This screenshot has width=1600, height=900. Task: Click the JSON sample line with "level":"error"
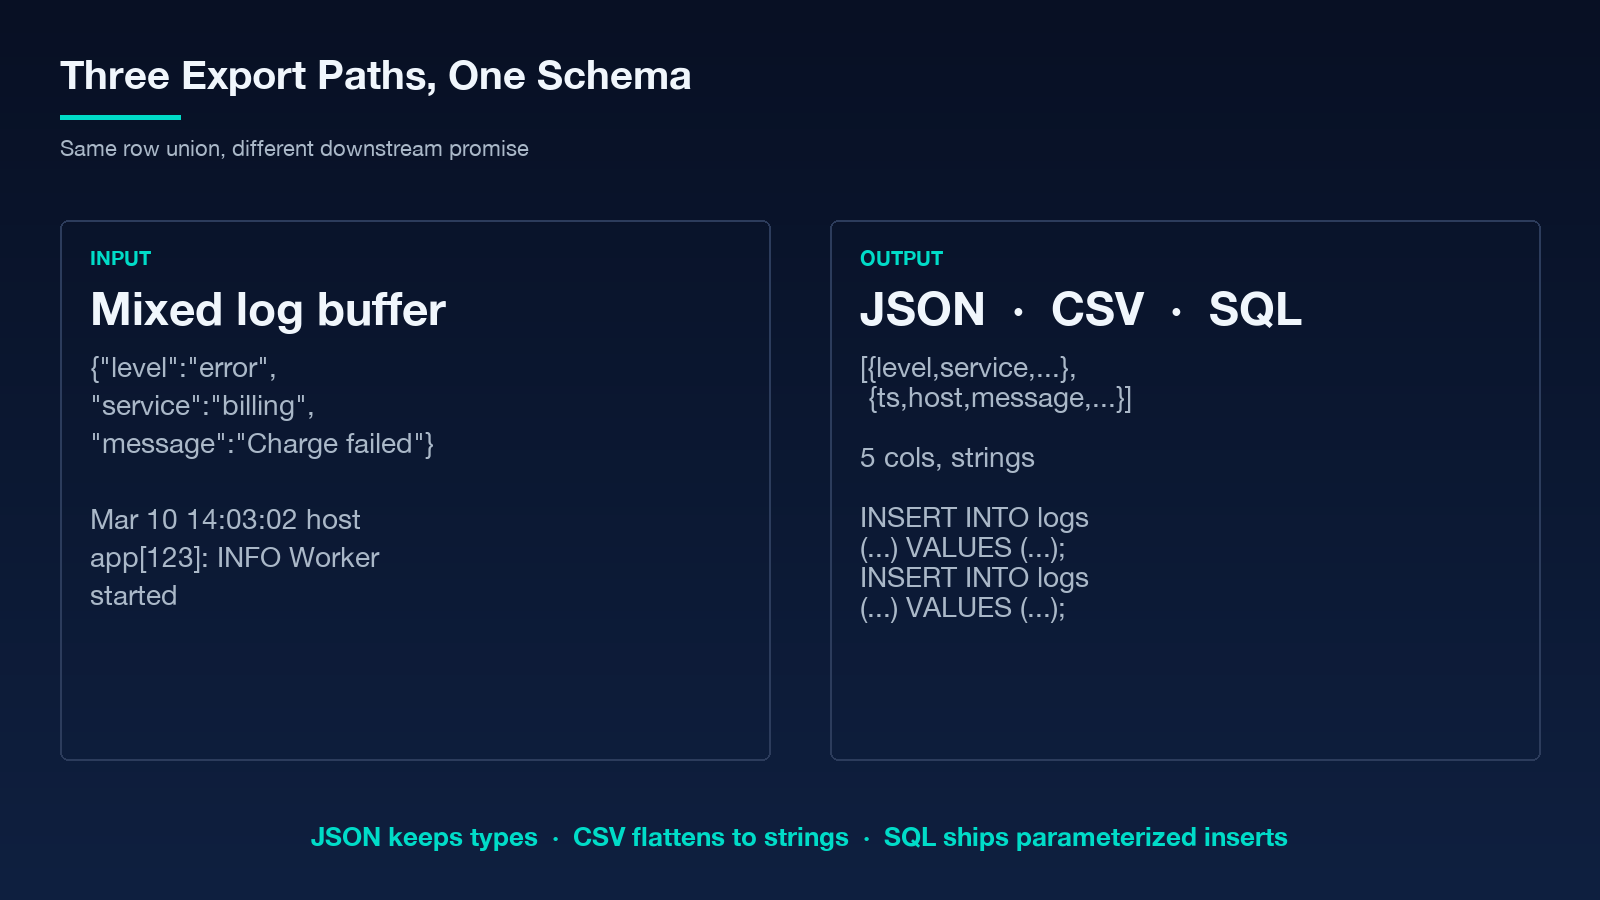[x=183, y=368]
